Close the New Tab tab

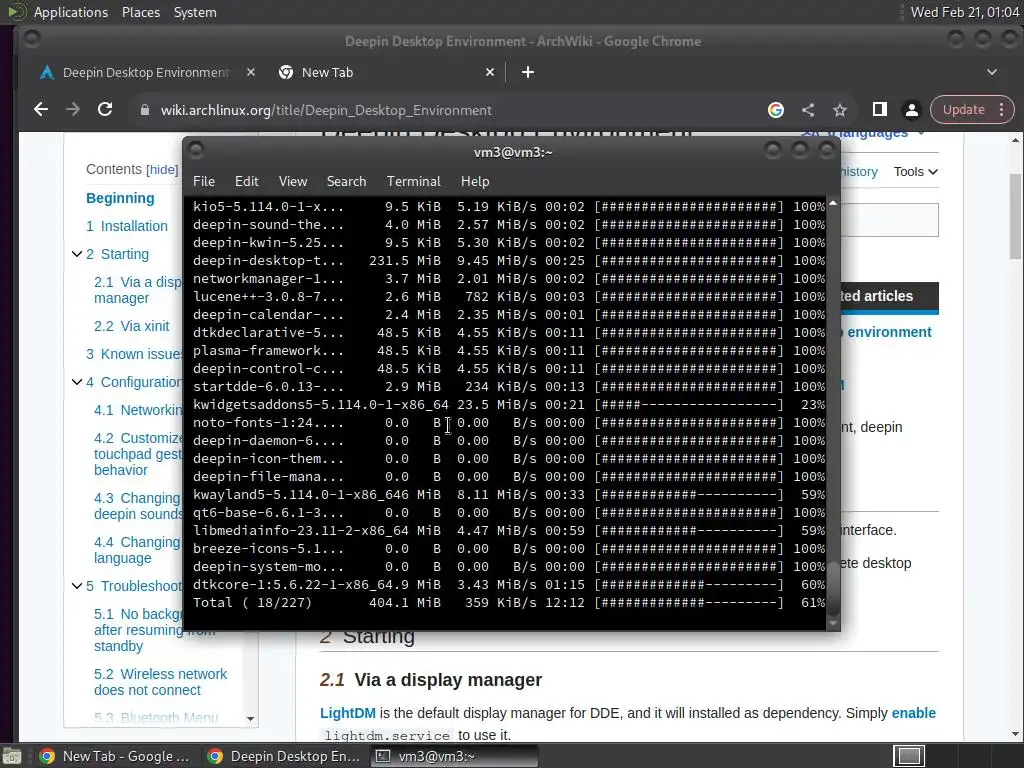coord(490,72)
